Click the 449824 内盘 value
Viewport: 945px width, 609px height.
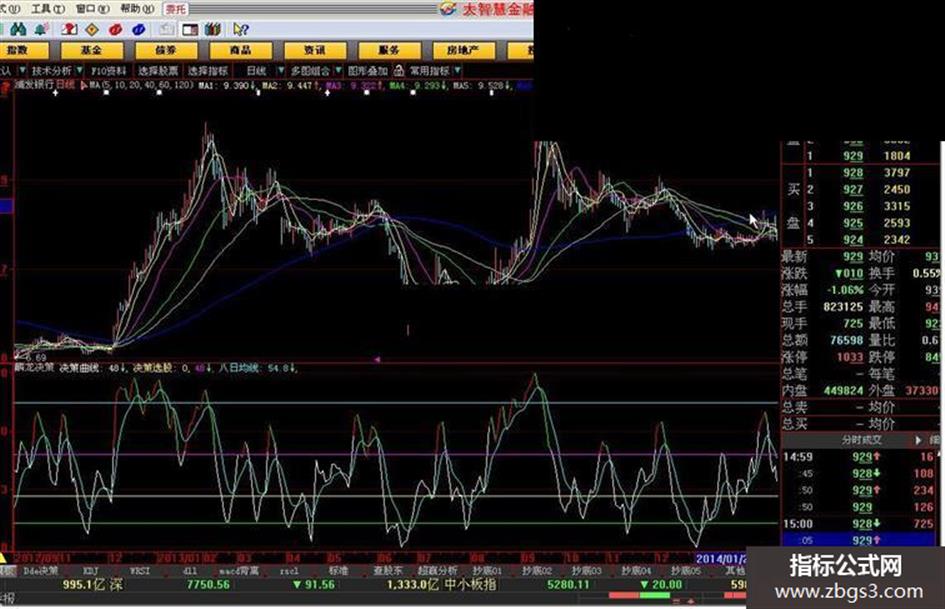point(844,391)
